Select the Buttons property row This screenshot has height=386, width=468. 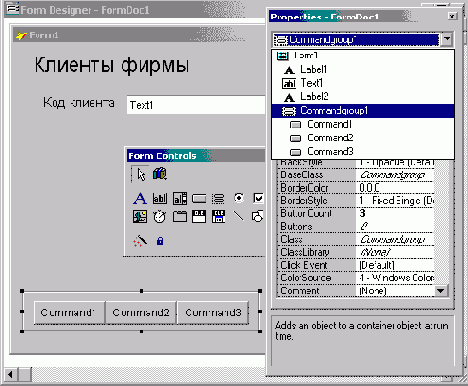pos(356,226)
